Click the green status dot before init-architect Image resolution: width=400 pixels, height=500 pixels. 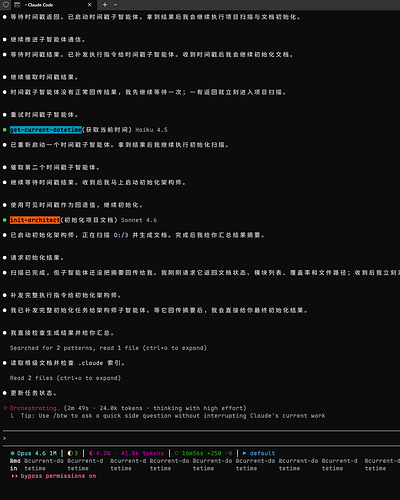pyautogui.click(x=5, y=220)
